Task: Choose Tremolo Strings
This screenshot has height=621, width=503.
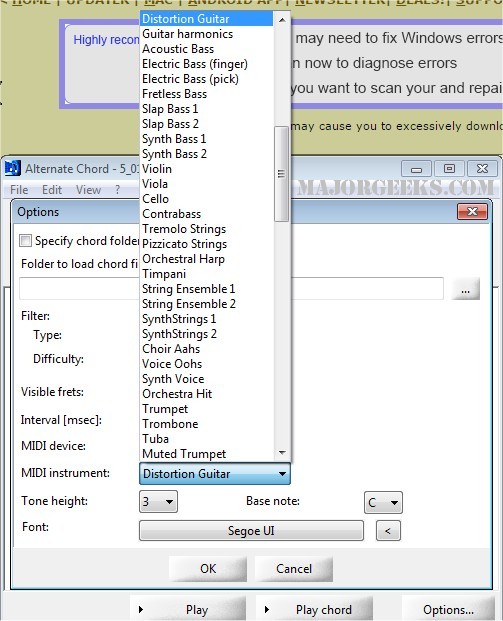Action: click(207, 229)
